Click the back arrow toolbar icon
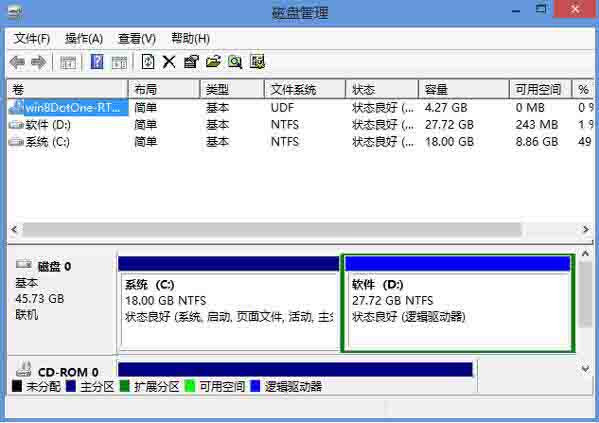This screenshot has width=599, height=423. [18, 62]
